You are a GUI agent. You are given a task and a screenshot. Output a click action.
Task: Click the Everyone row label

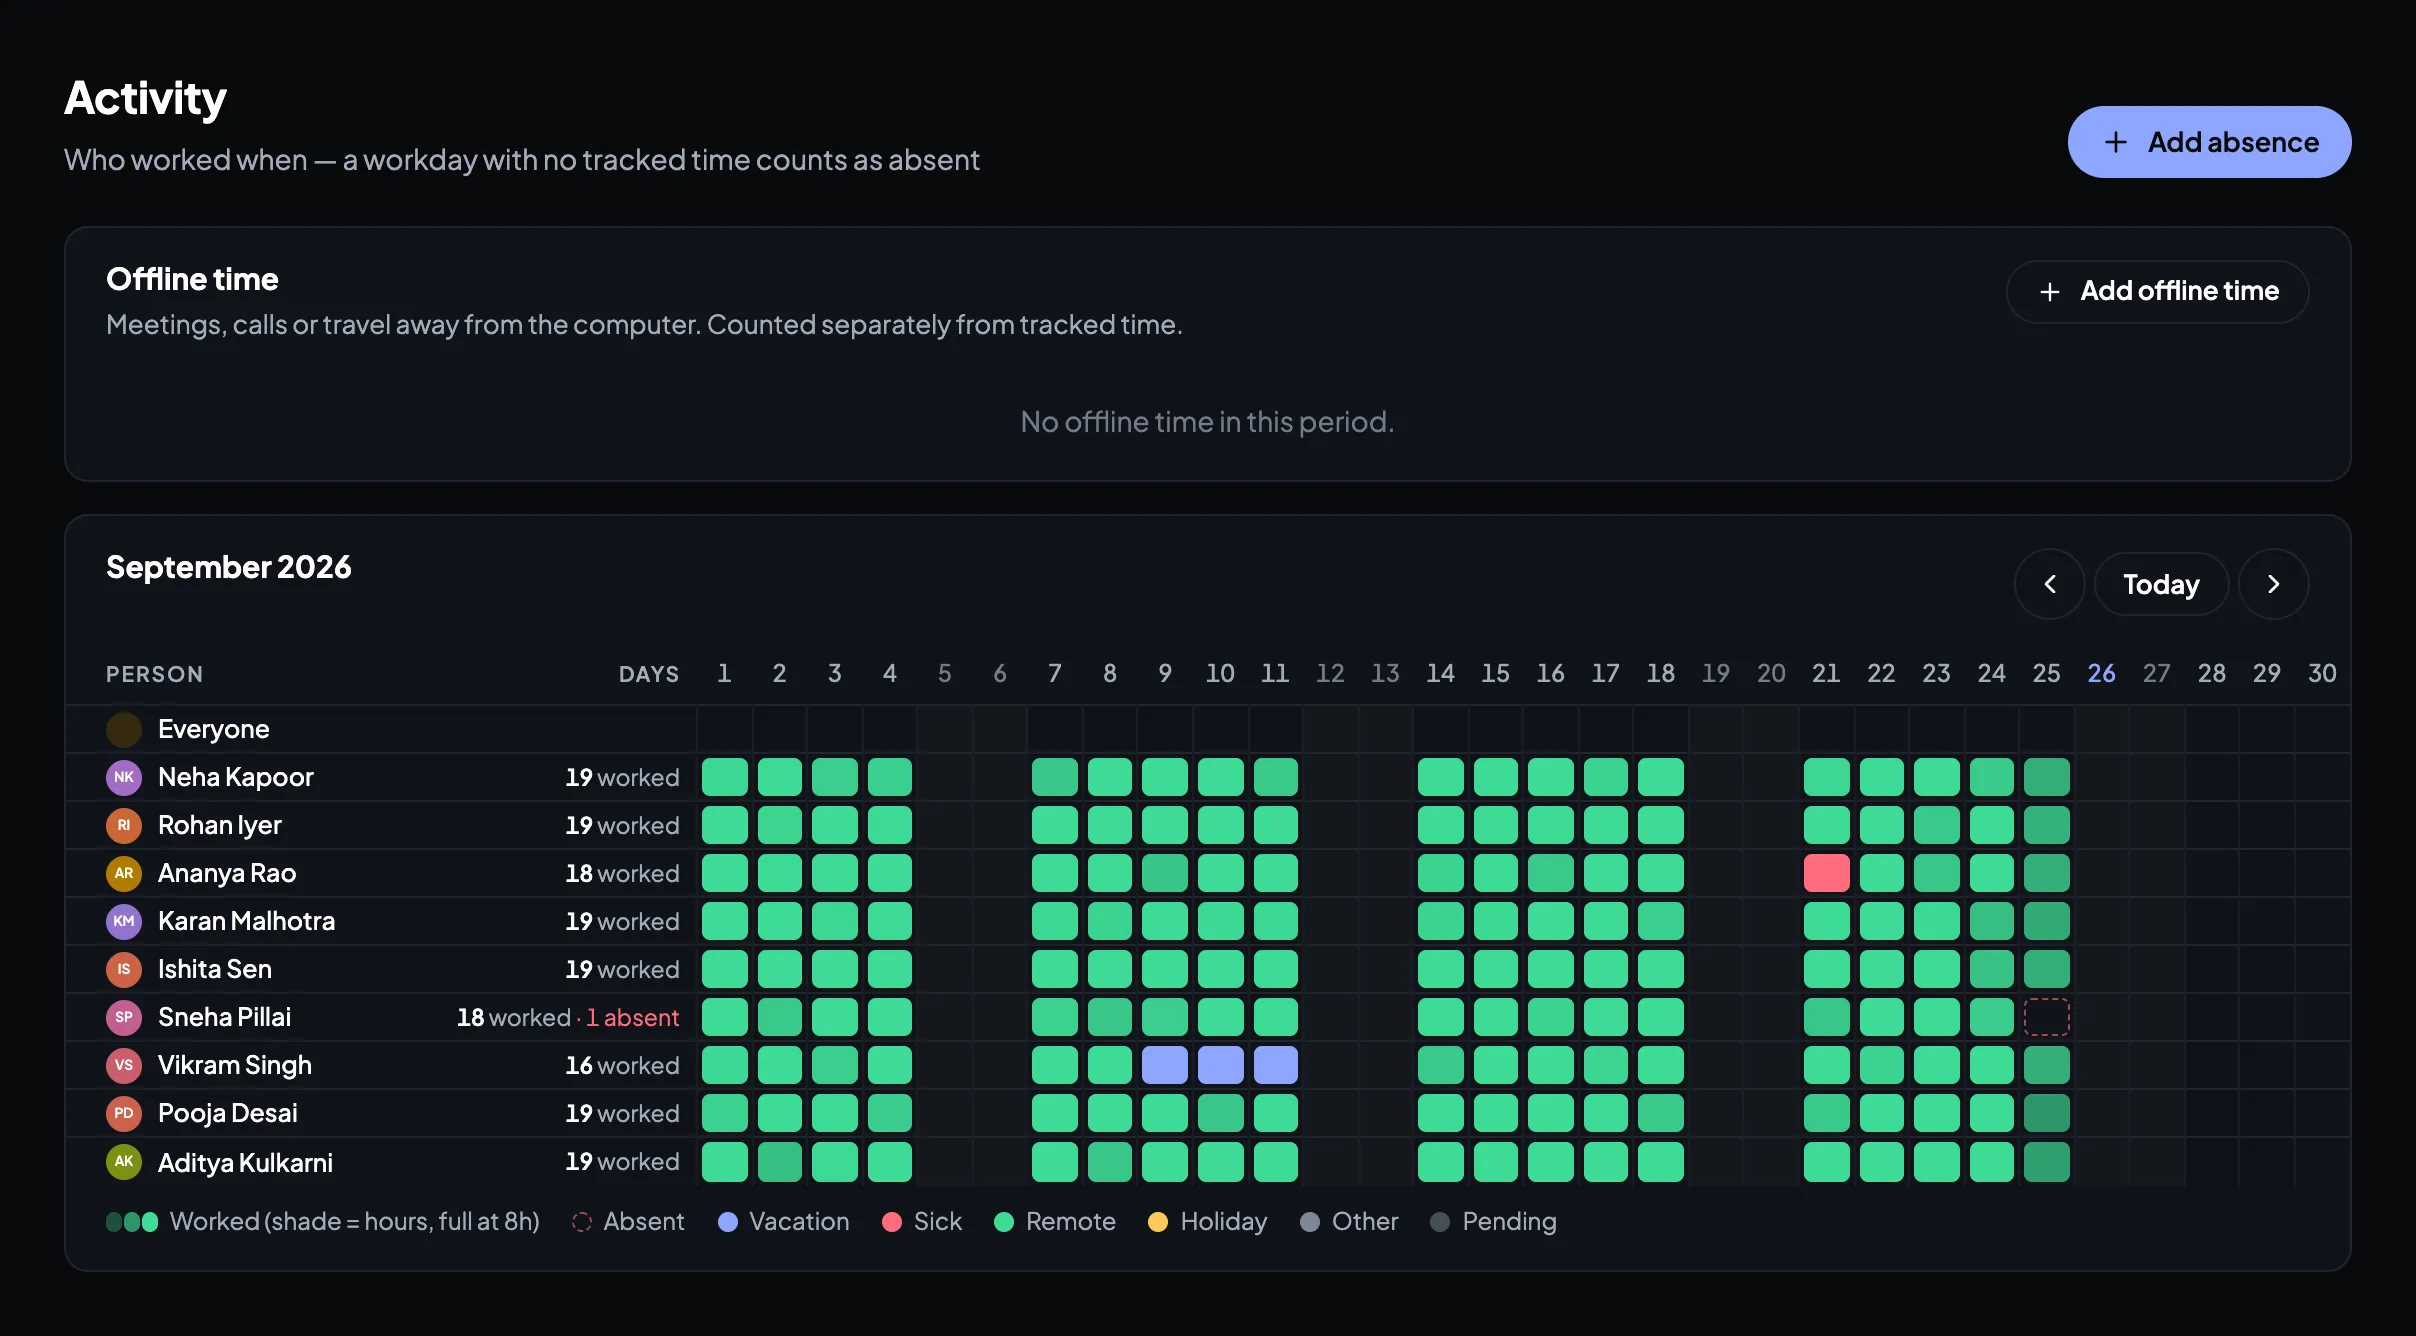(x=213, y=729)
